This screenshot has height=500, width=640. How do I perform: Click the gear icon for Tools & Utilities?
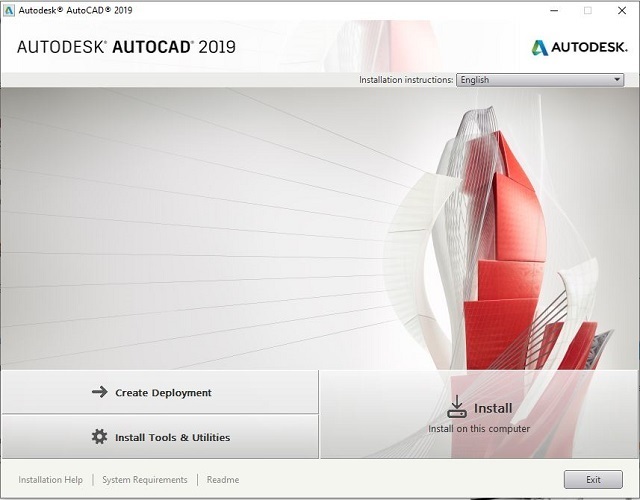coord(99,437)
